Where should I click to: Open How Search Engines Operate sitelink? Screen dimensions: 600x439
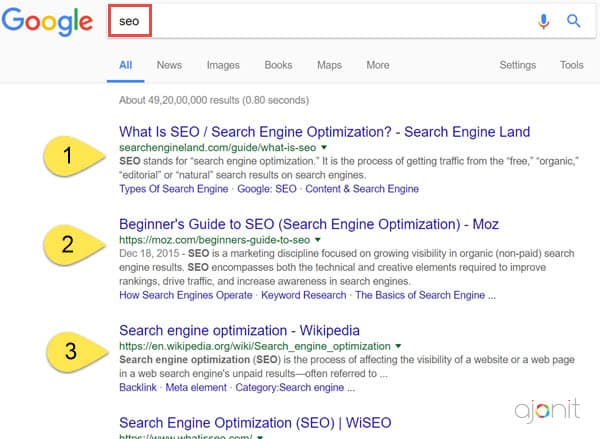coord(186,295)
